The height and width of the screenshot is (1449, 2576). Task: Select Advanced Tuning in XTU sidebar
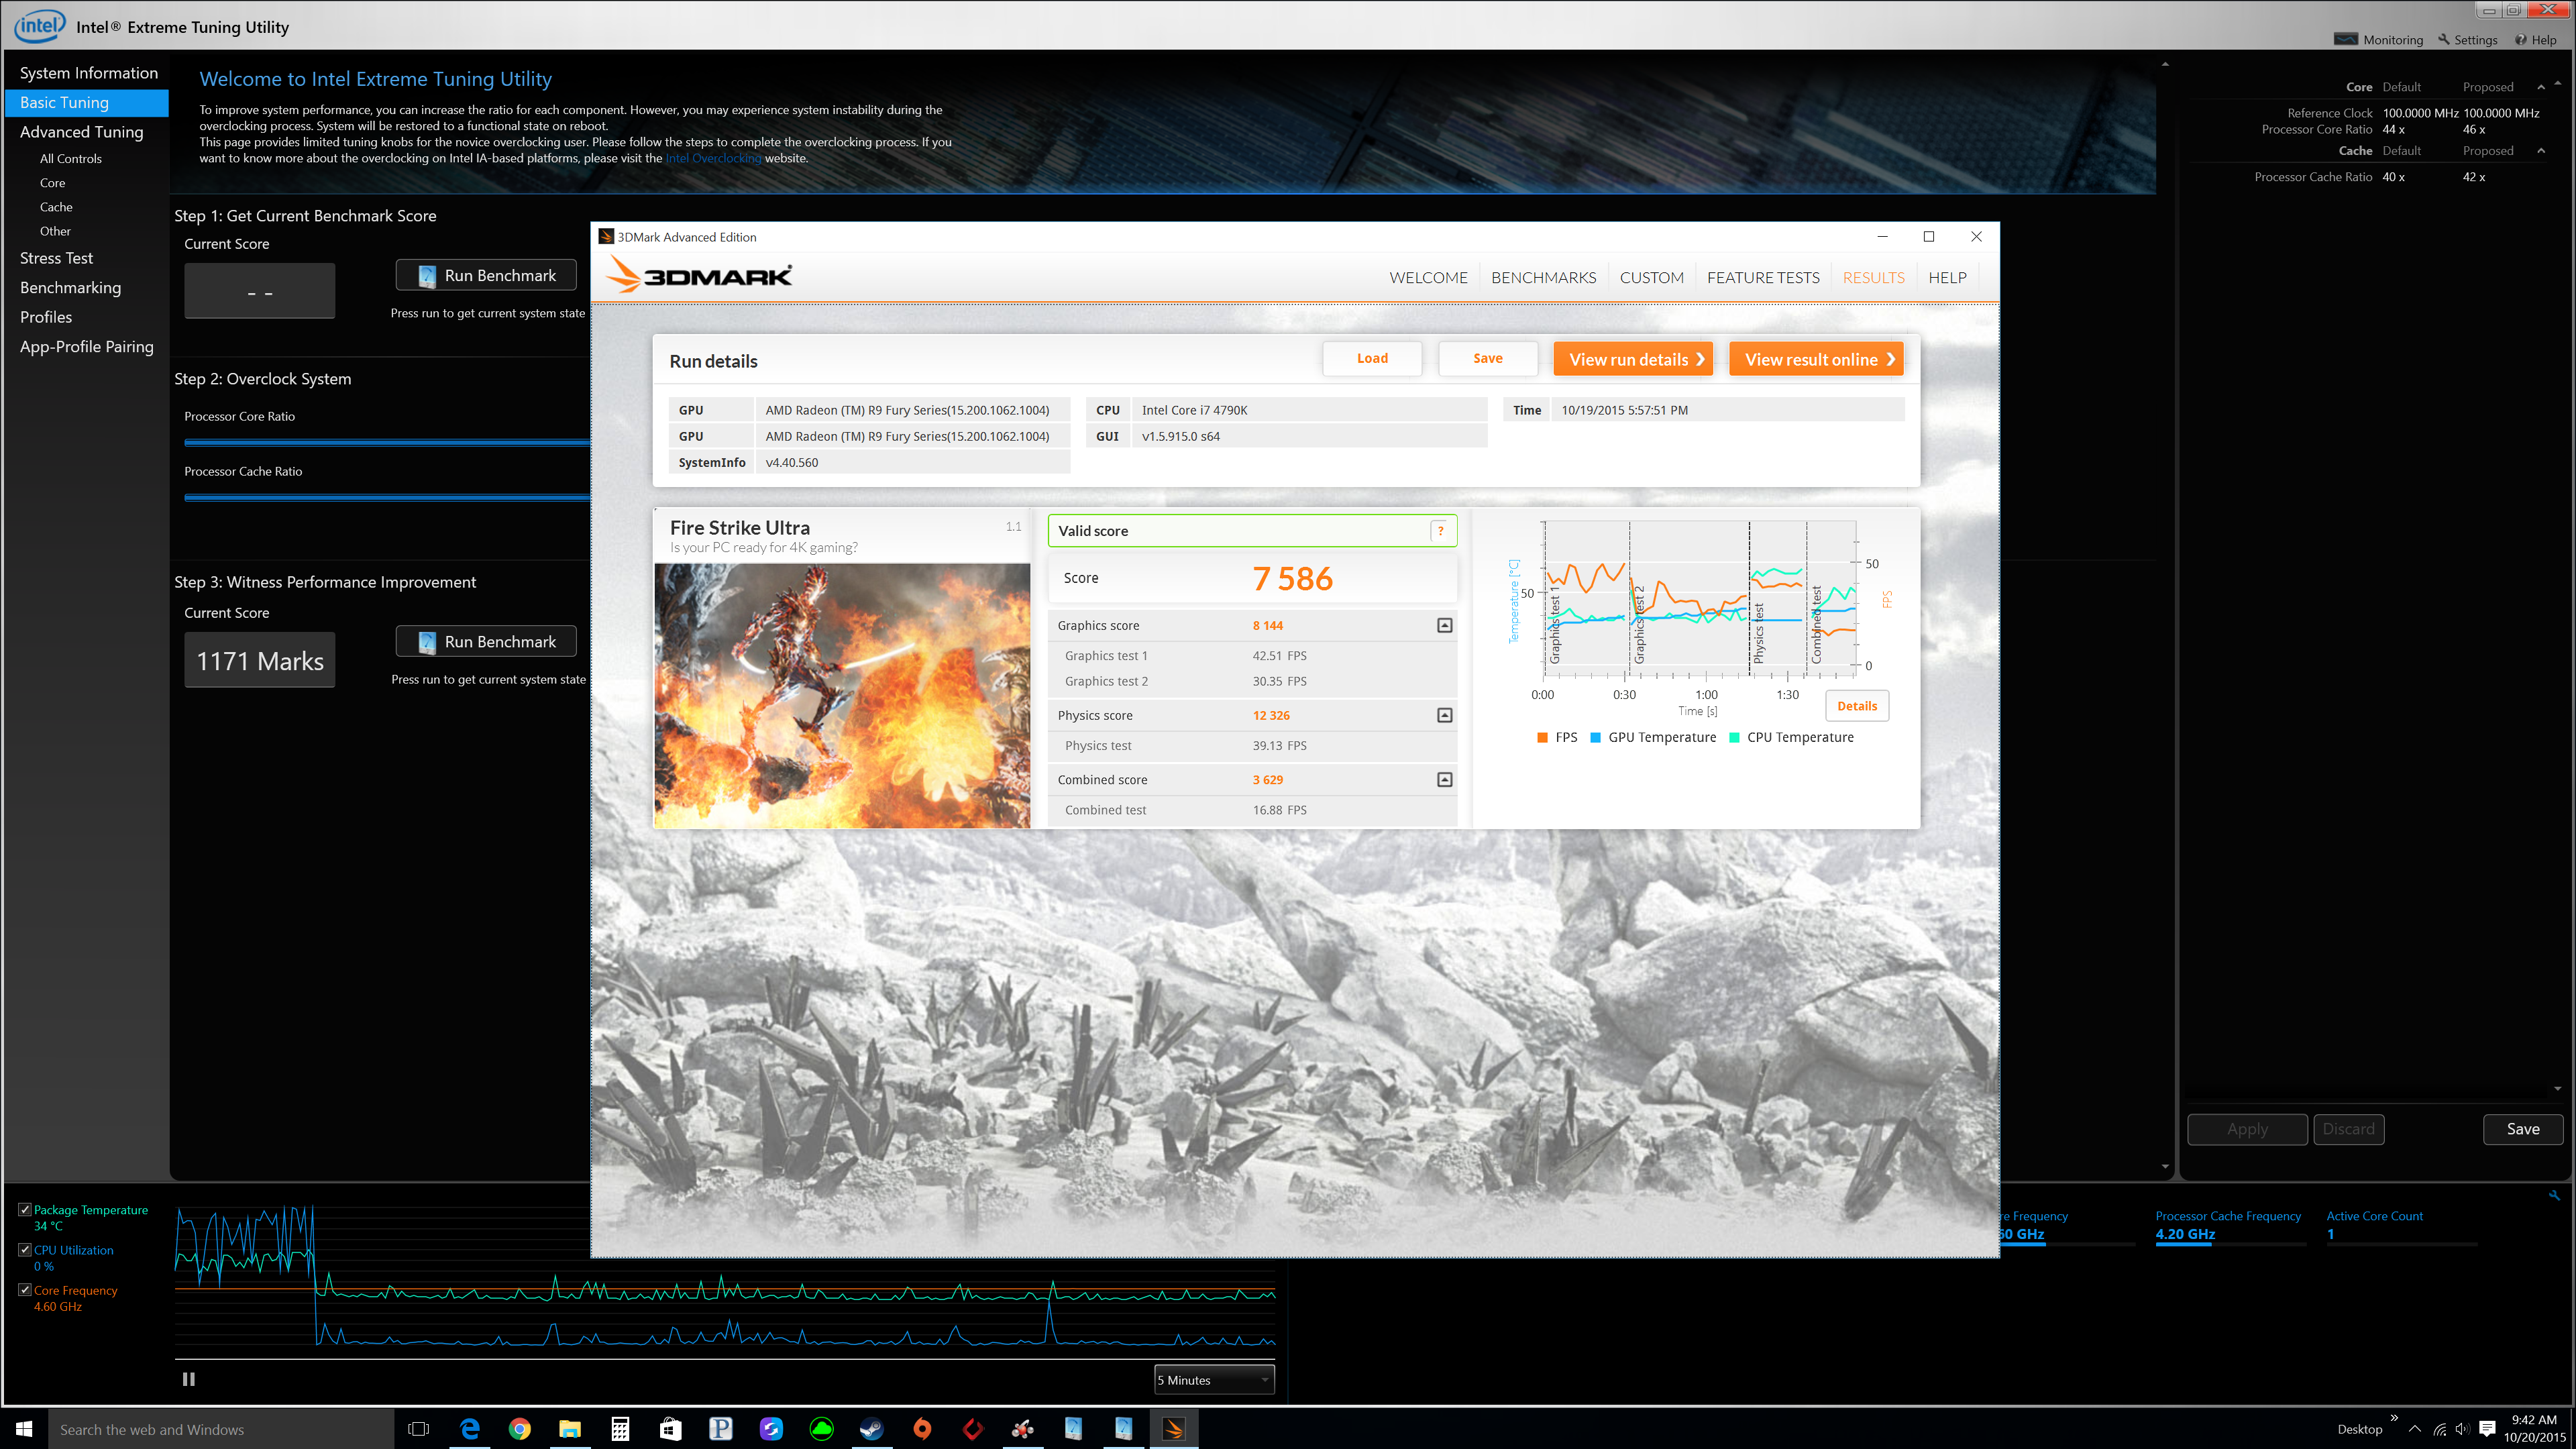(81, 132)
